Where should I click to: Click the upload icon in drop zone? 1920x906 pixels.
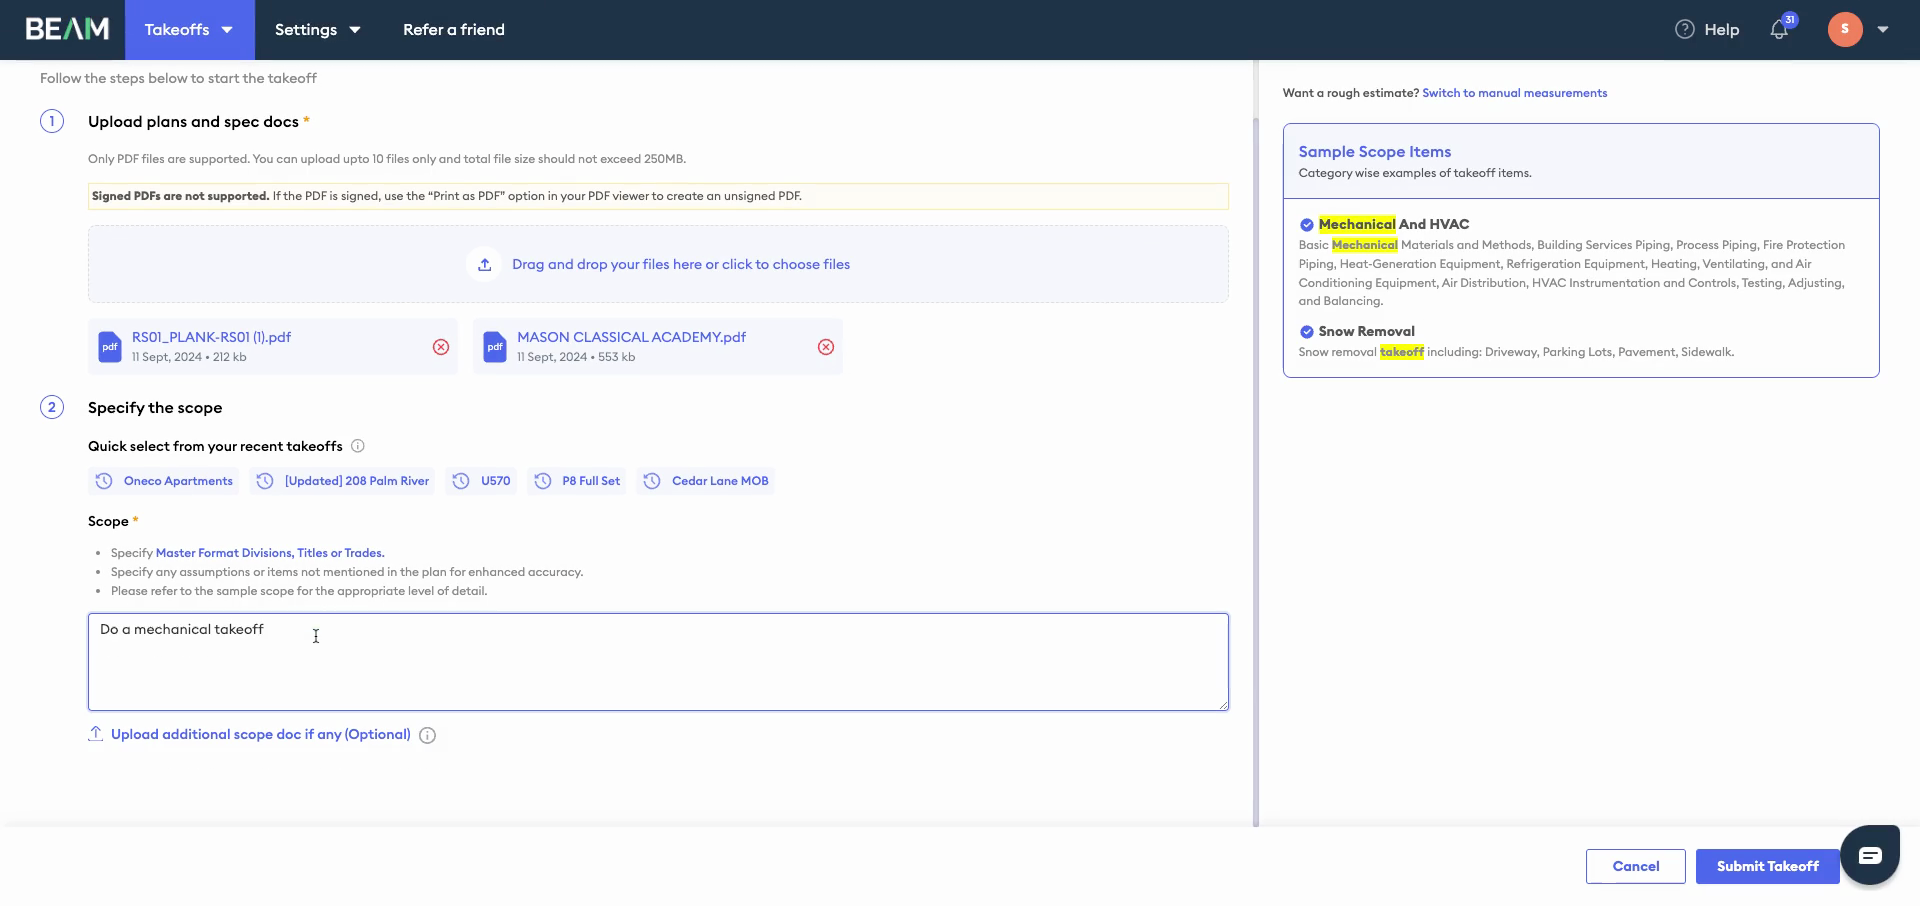[484, 265]
